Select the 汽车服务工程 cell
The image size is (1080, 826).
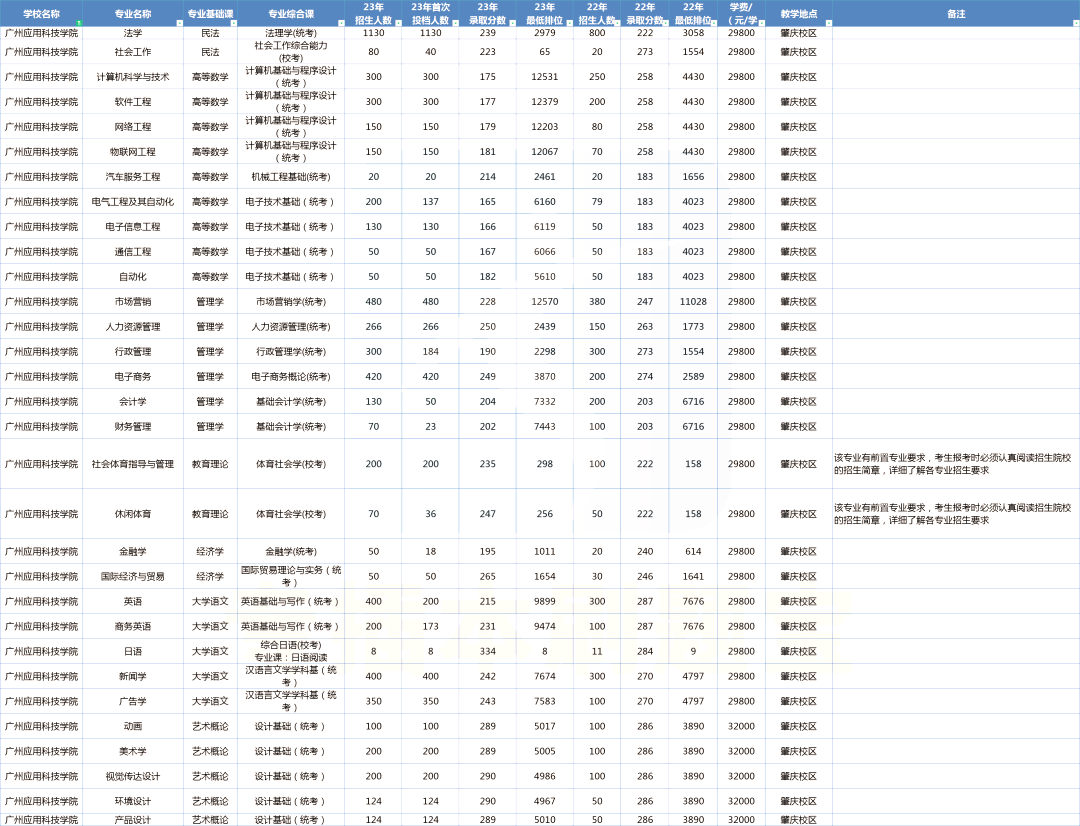click(x=133, y=176)
